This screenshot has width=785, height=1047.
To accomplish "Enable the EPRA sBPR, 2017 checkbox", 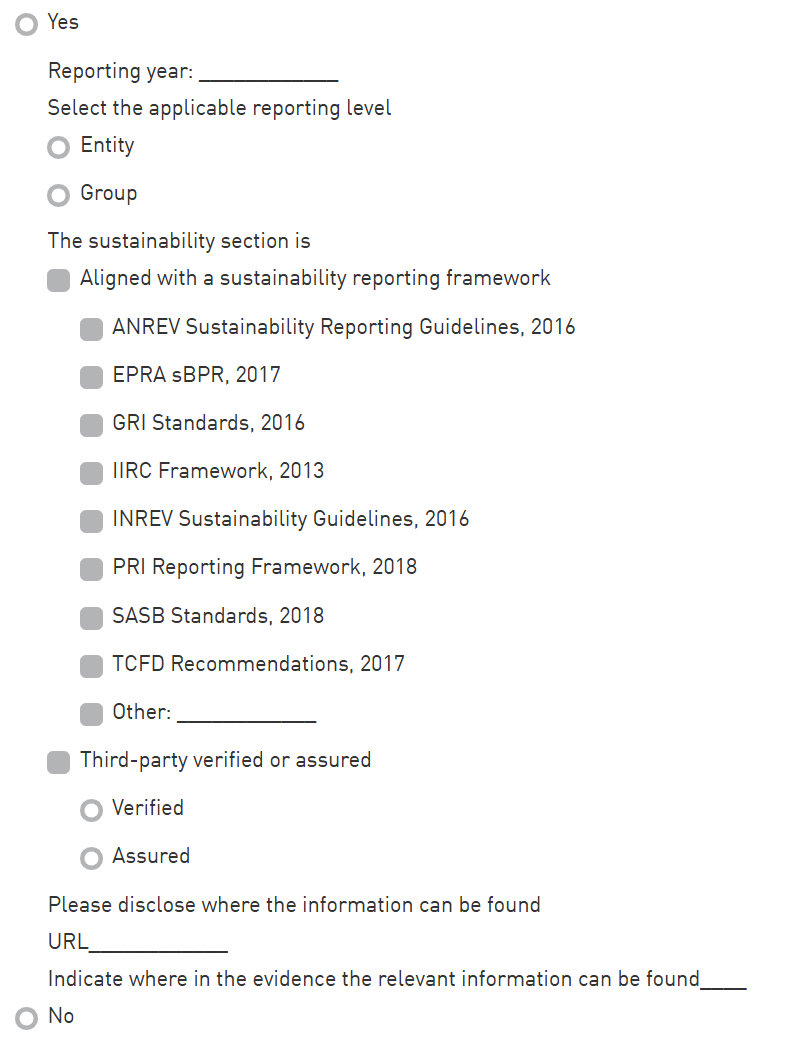I will (x=92, y=377).
